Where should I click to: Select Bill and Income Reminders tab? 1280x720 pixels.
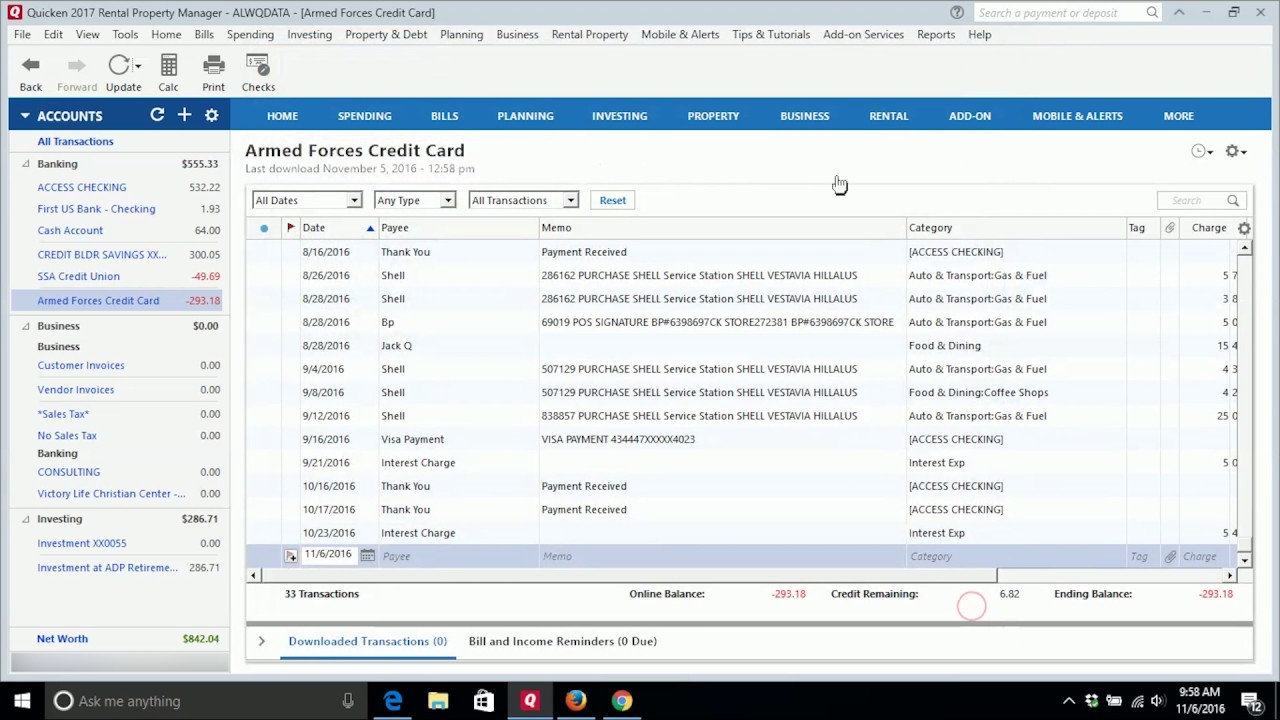(563, 641)
